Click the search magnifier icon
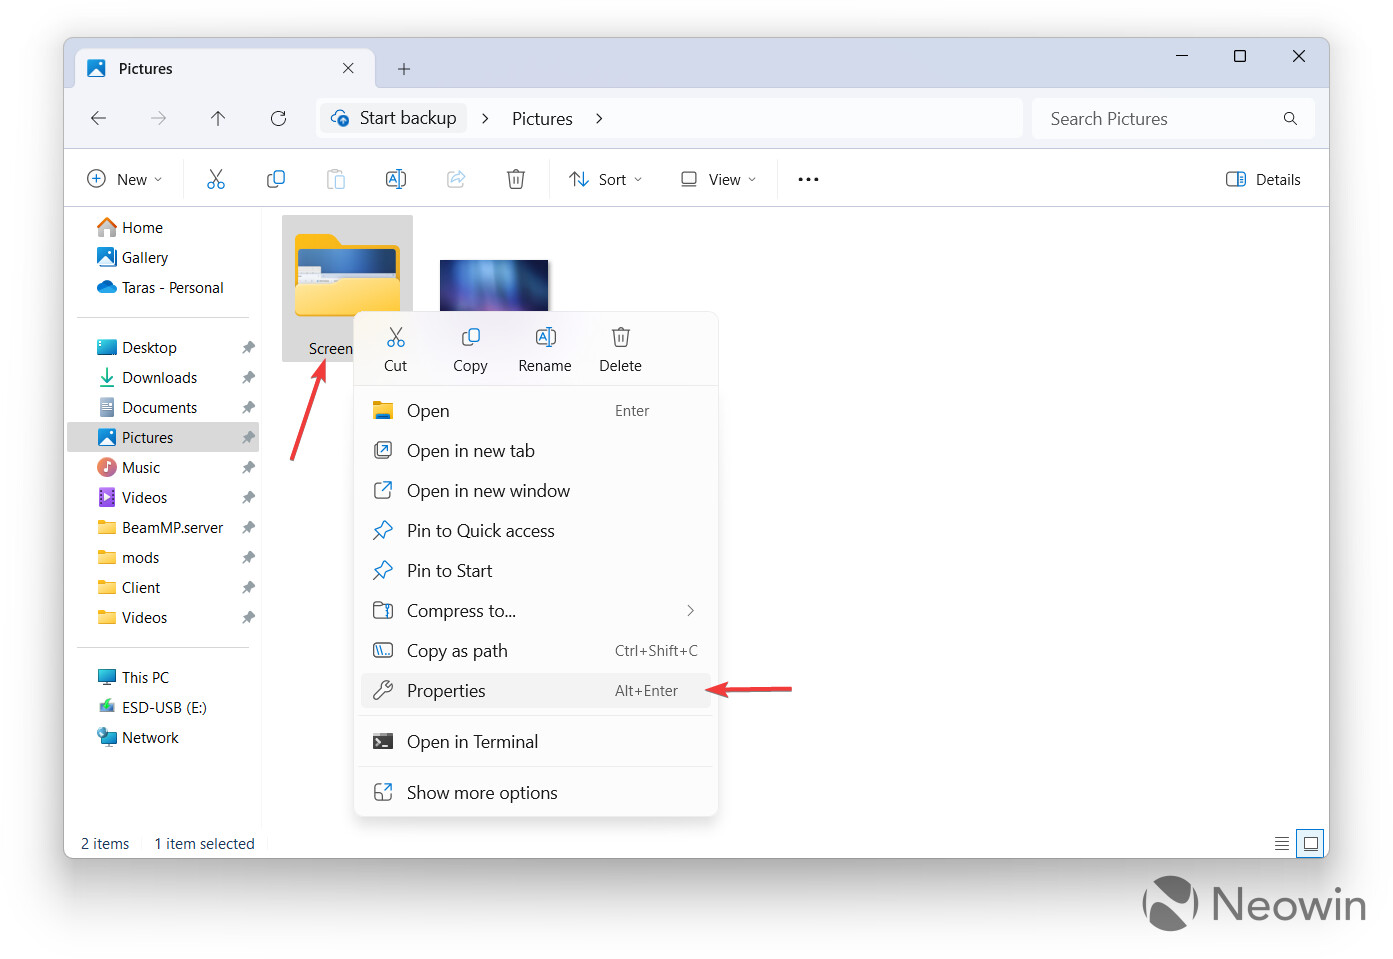 coord(1290,118)
